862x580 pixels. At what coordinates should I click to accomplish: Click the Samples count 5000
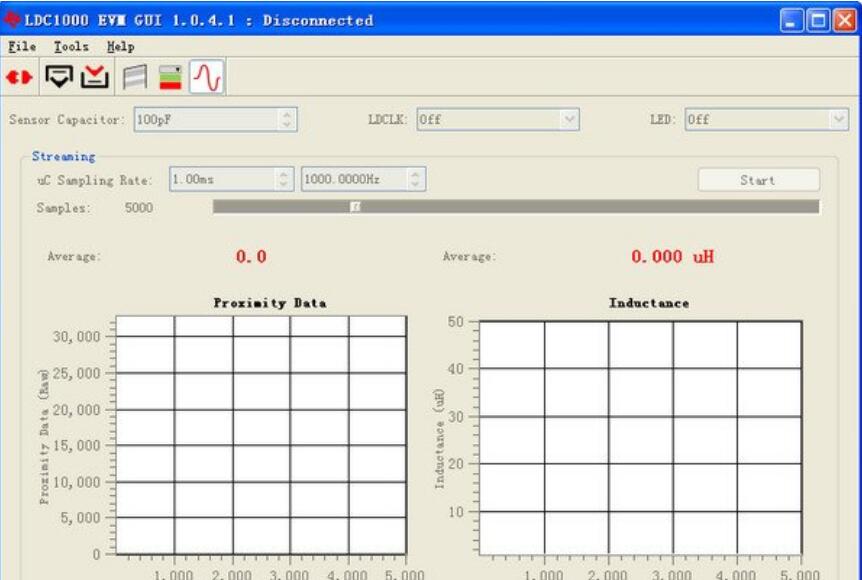(x=139, y=208)
